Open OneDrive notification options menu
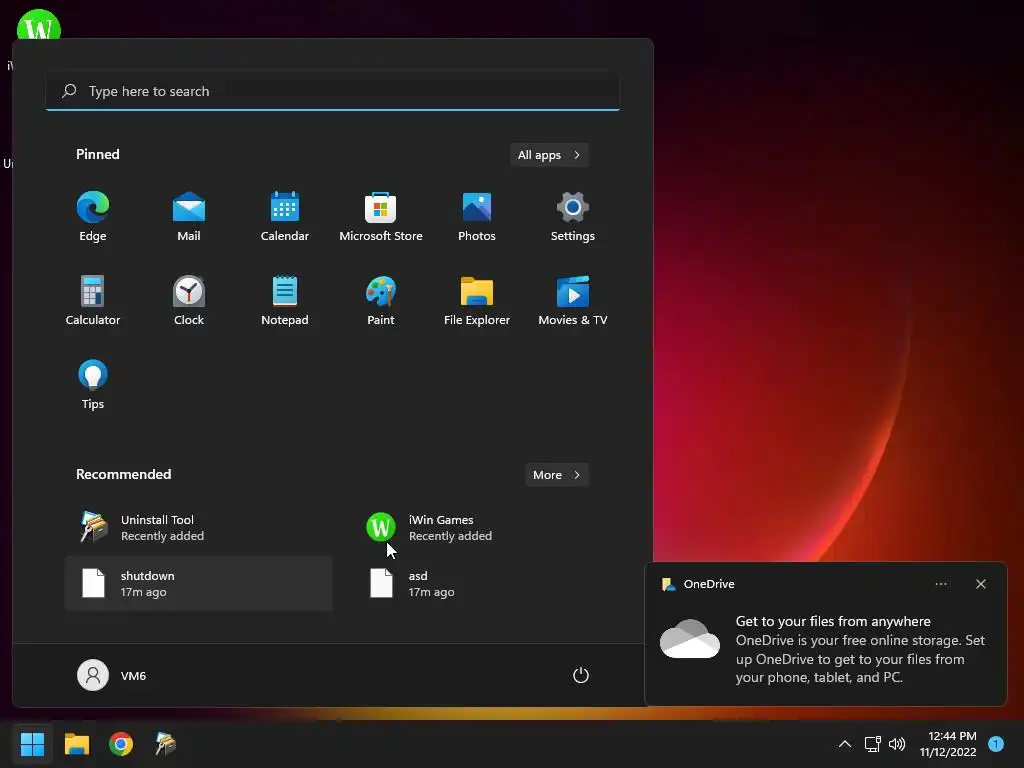1024x768 pixels. (941, 584)
